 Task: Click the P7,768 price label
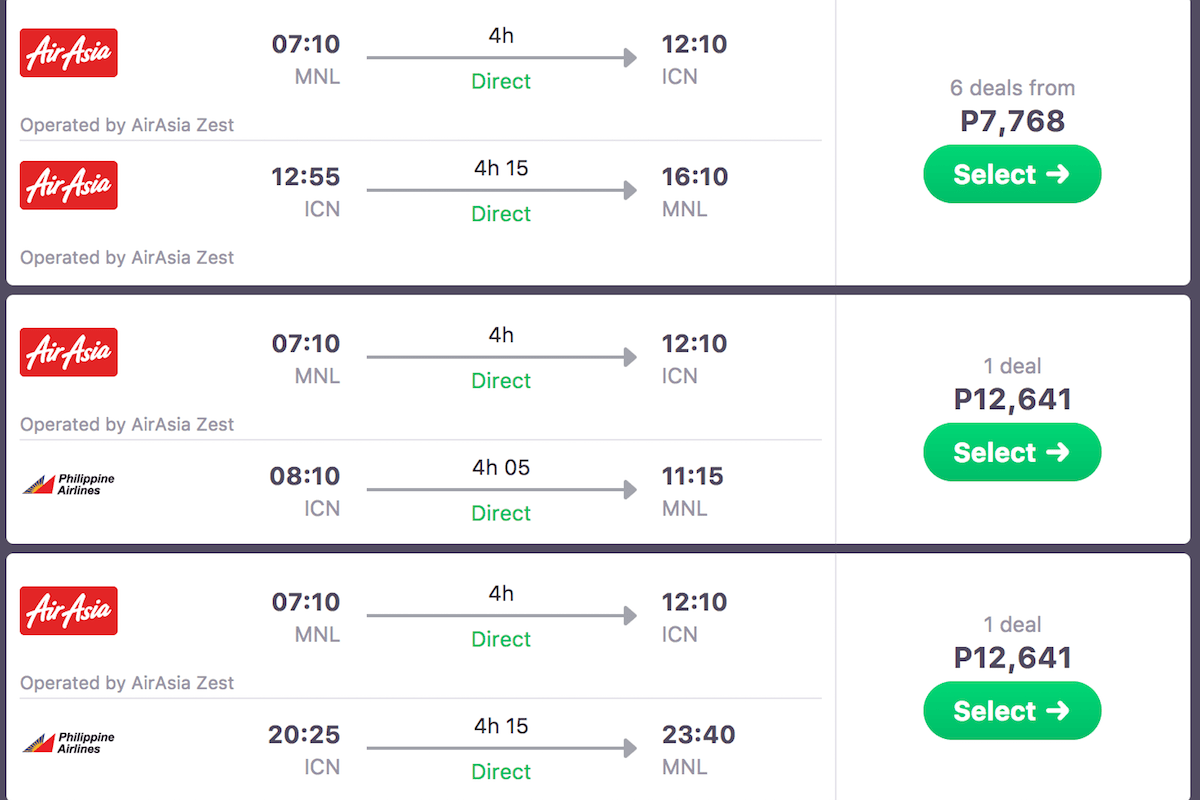pos(1012,121)
